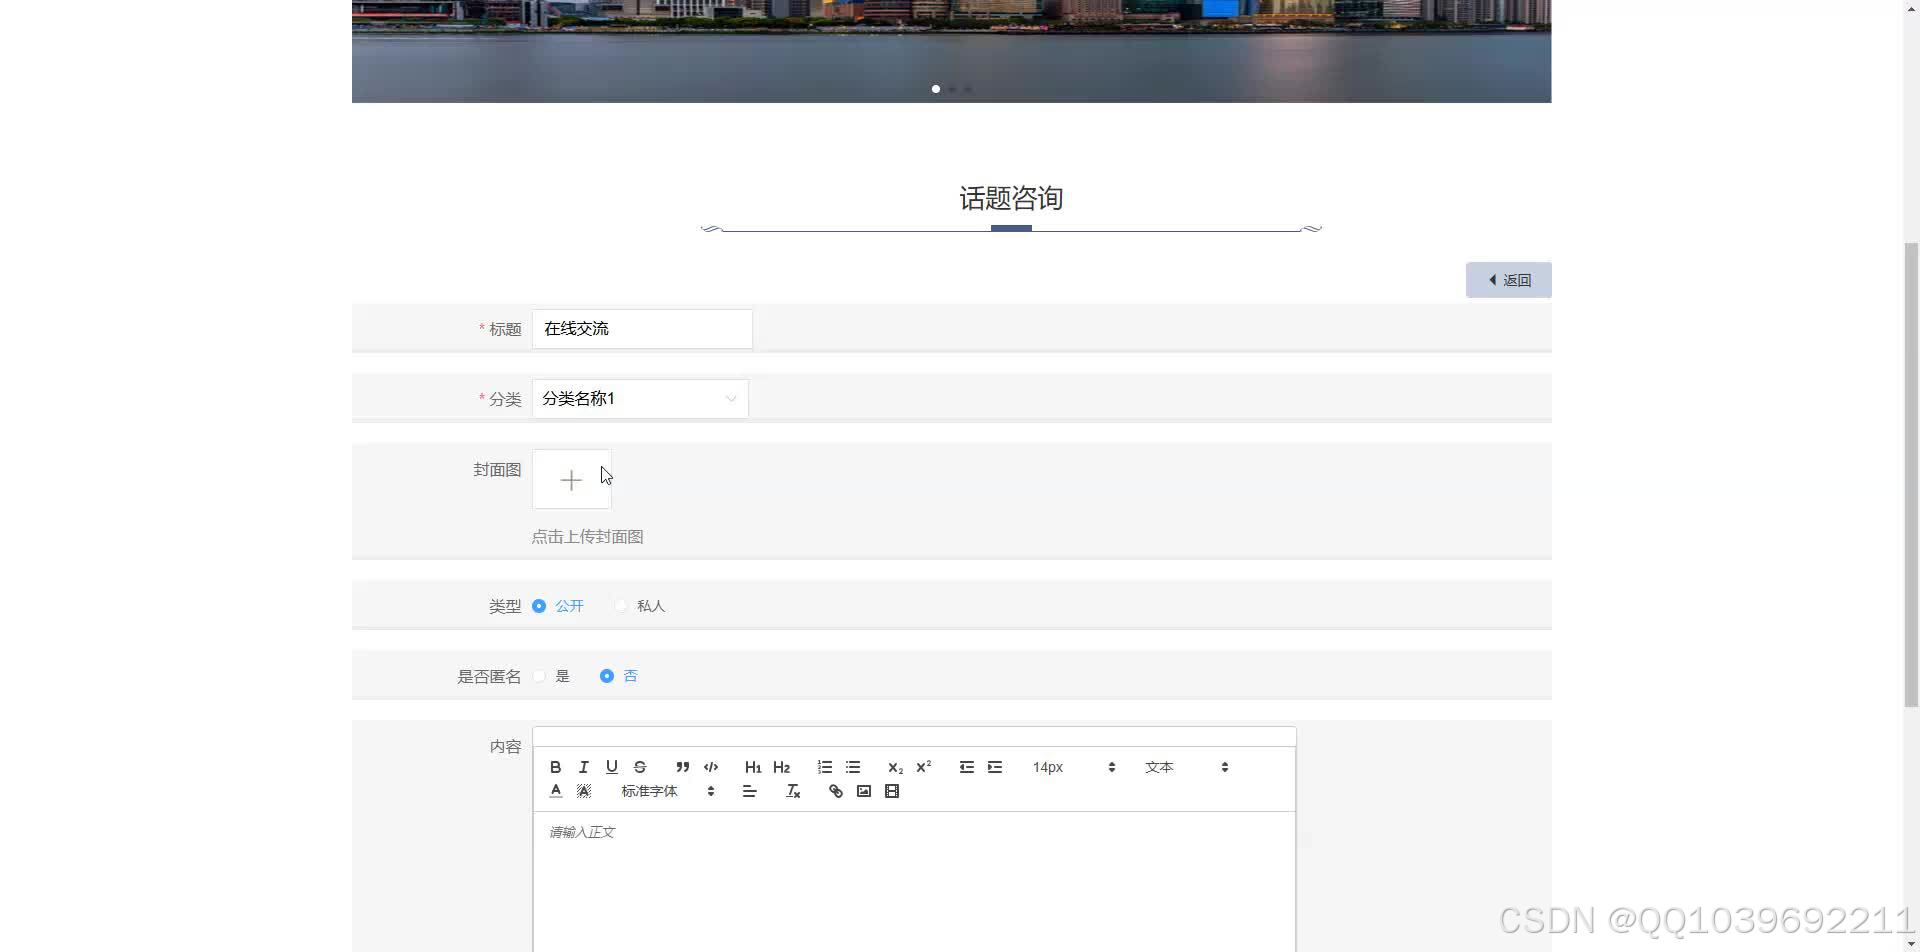Screen dimensions: 1920x952
Task: Click the 返回 button
Action: click(x=1508, y=279)
